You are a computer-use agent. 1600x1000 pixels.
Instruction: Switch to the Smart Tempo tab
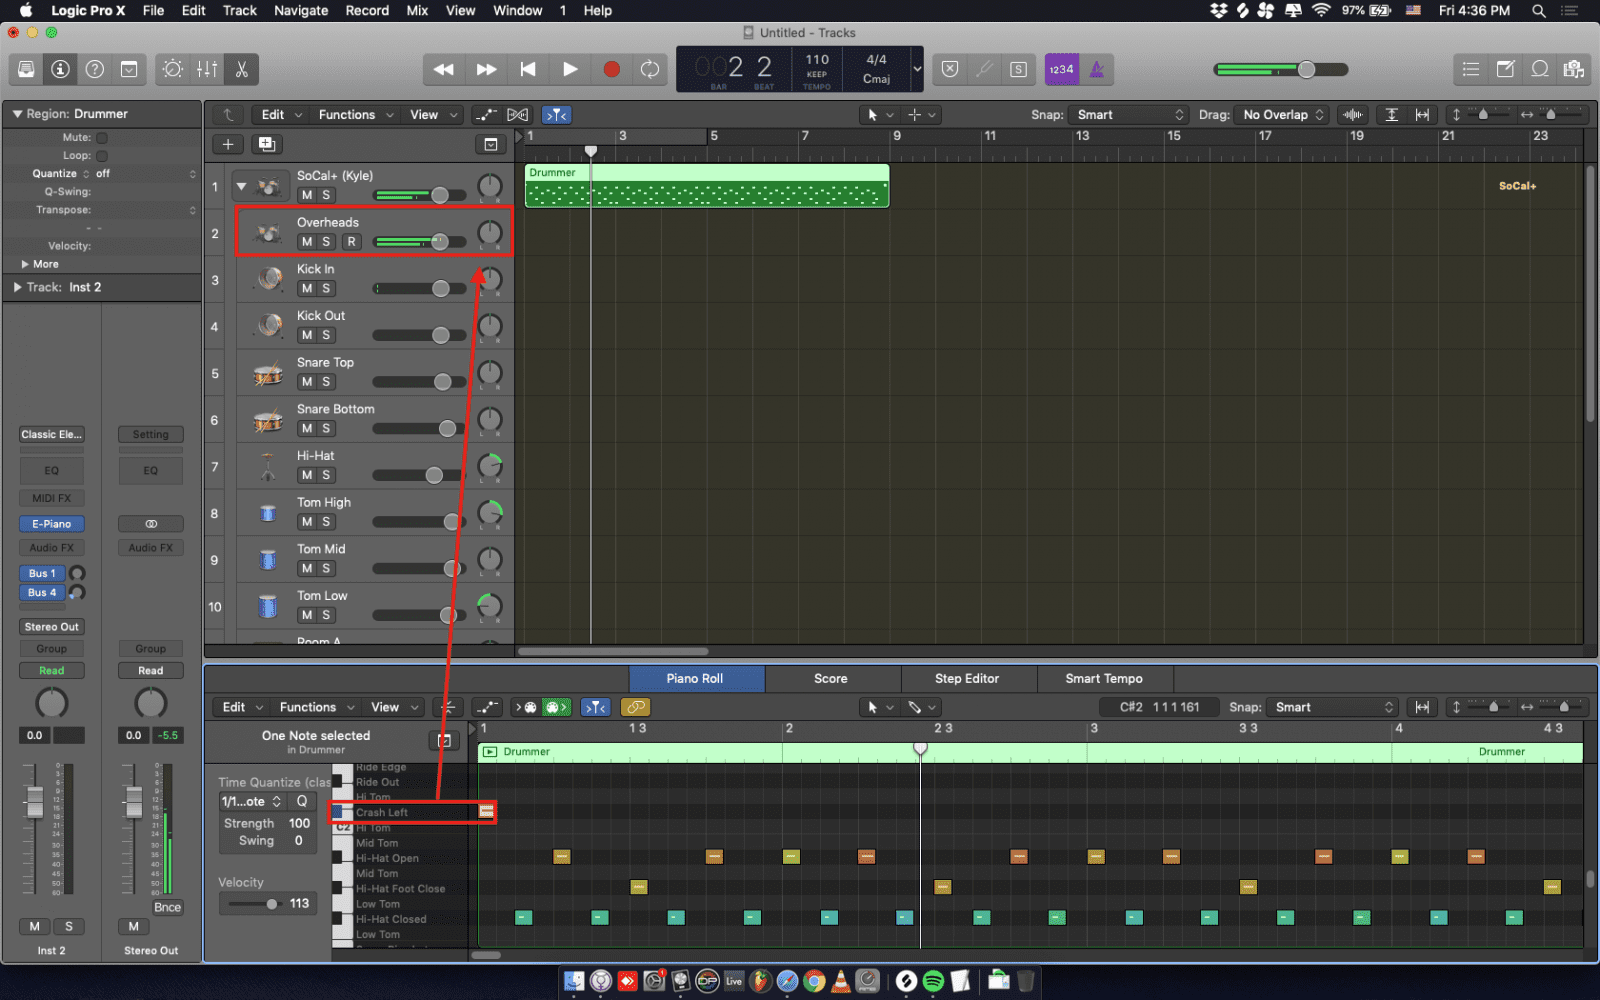[1104, 678]
